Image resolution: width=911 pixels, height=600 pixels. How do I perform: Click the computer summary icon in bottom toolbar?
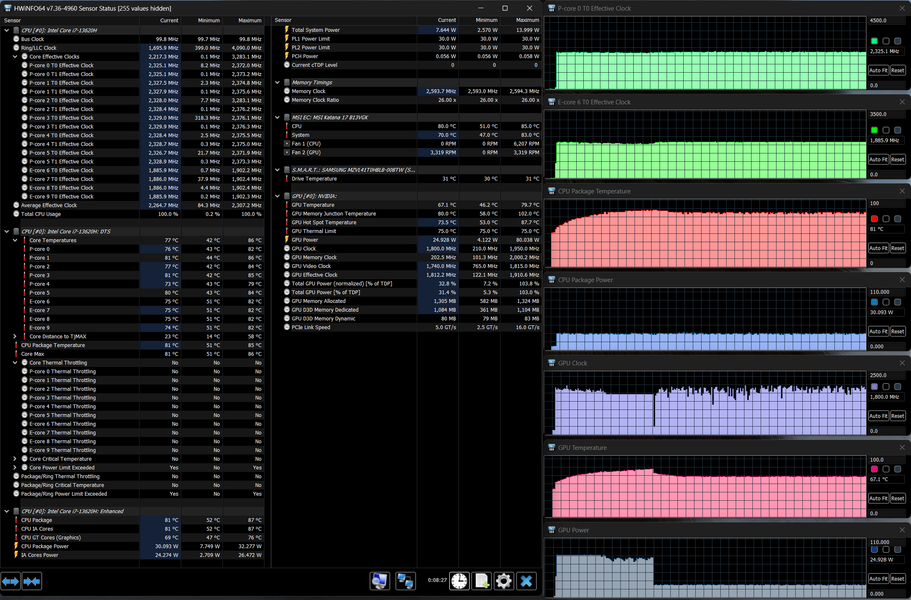click(x=379, y=581)
